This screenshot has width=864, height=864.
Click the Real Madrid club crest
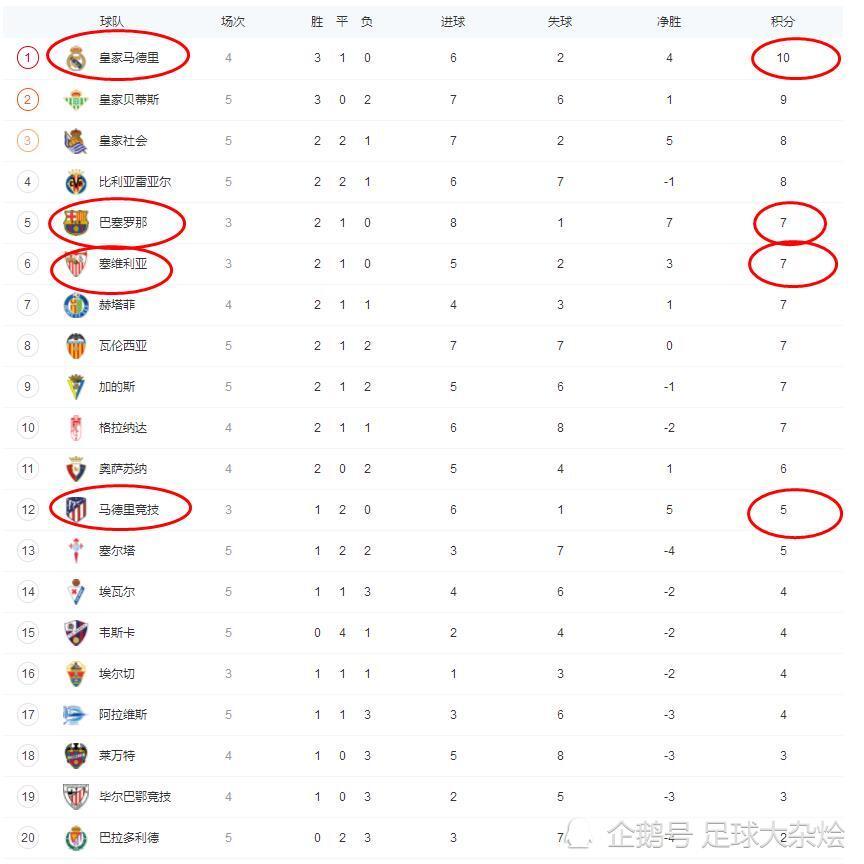tap(76, 59)
